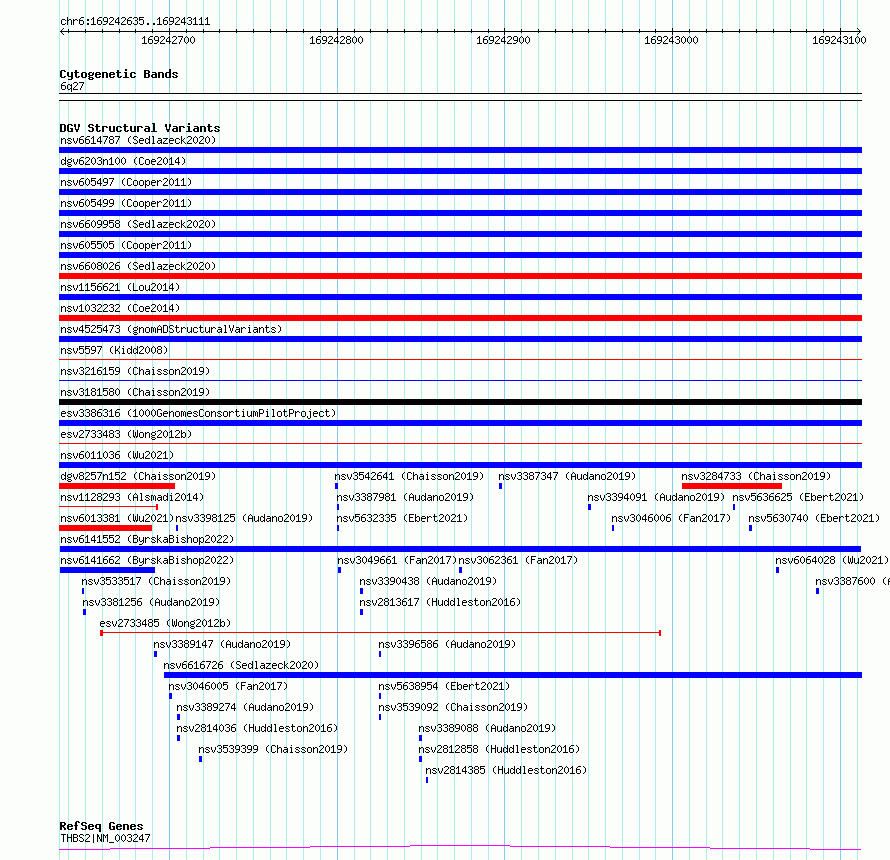Open nsv6011036 (Wu2021) variant
This screenshot has width=890, height=860.
pos(117,455)
